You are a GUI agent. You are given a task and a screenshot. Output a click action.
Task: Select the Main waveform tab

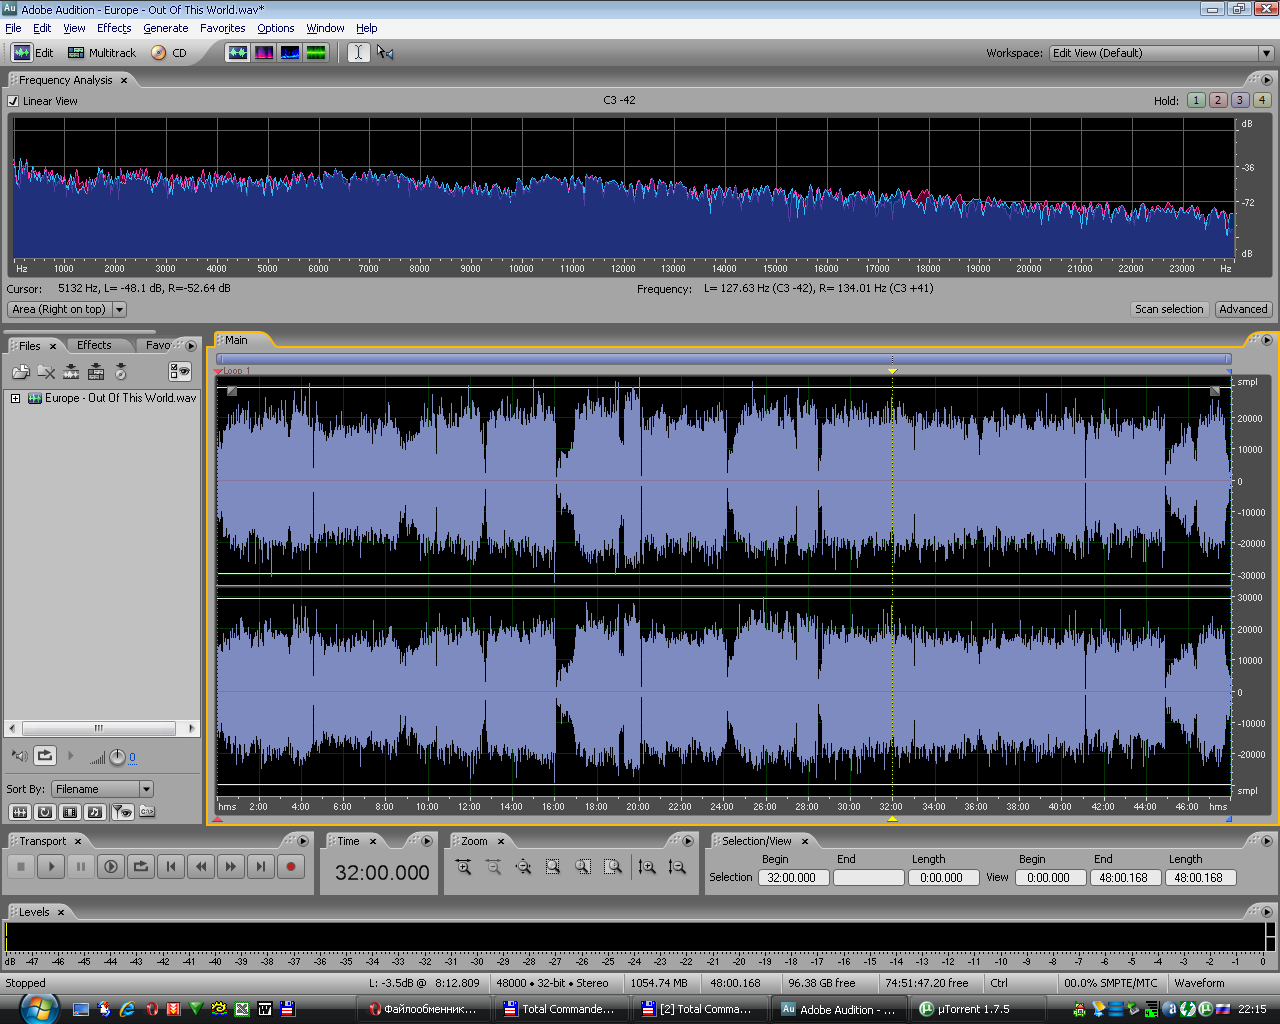(x=236, y=340)
